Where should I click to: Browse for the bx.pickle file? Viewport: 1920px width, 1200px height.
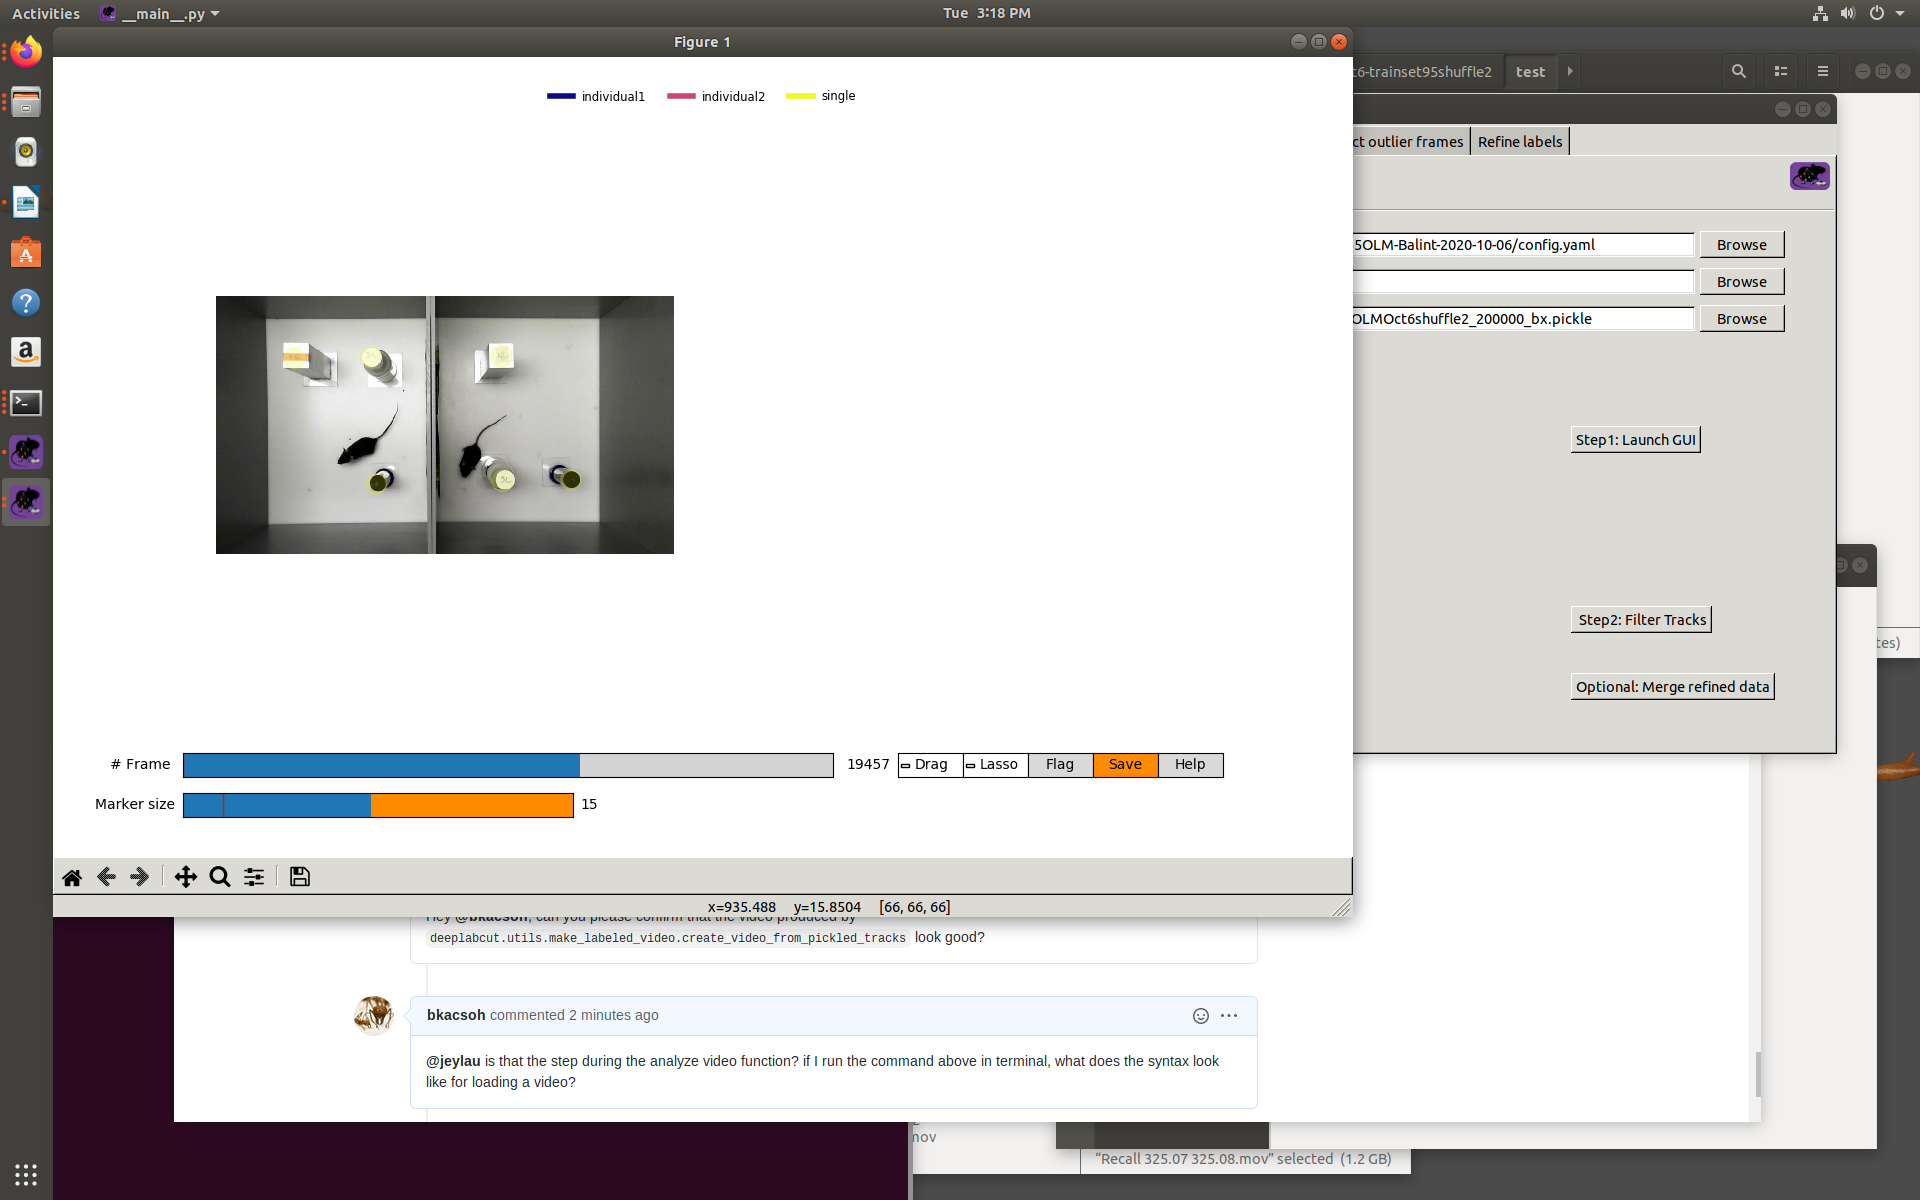pyautogui.click(x=1742, y=319)
